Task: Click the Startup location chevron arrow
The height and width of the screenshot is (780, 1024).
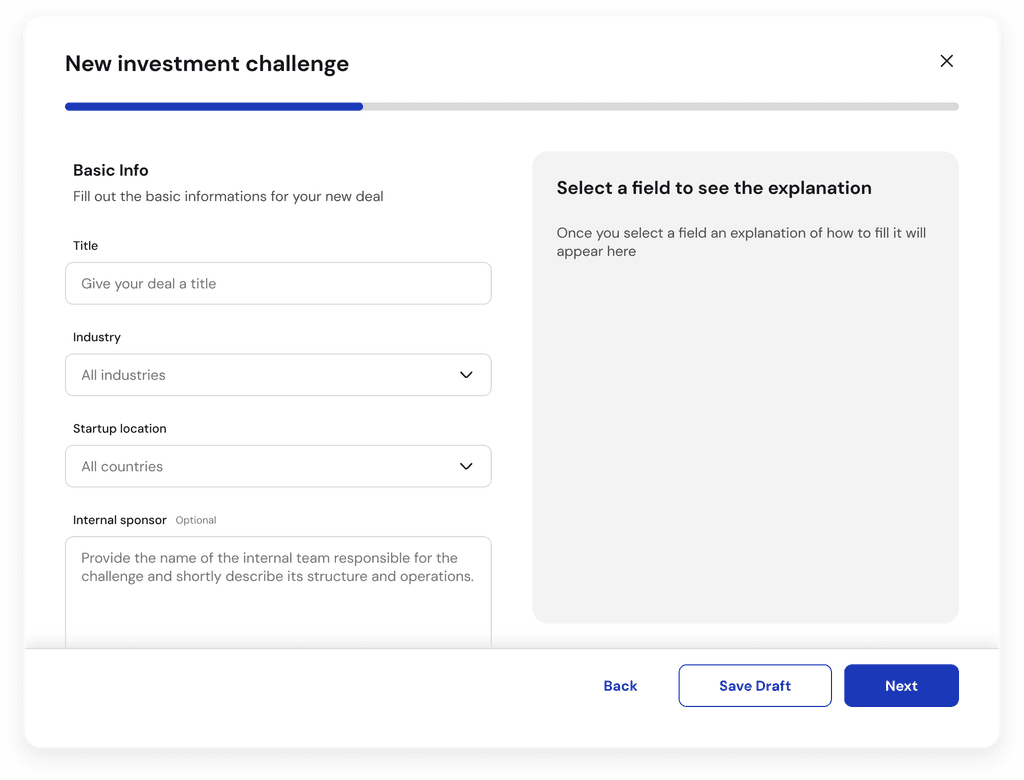Action: coord(466,466)
